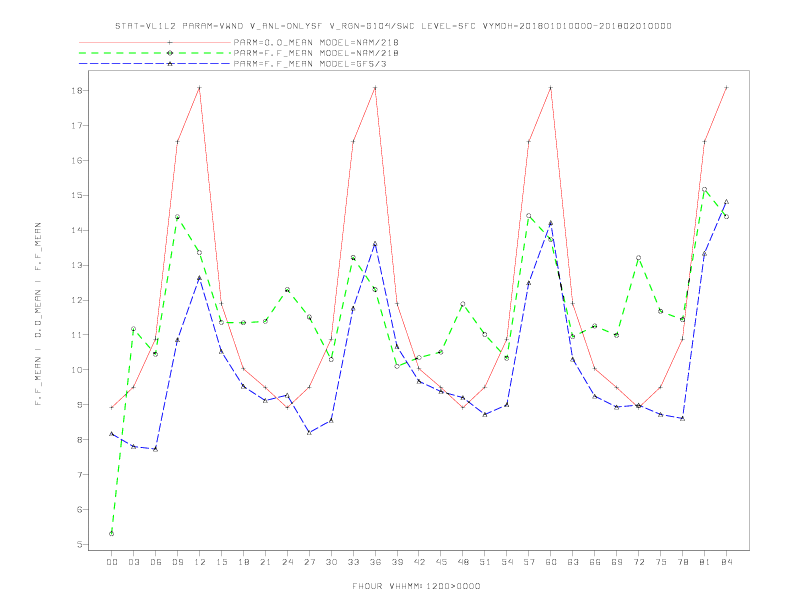Image resolution: width=792 pixels, height=612 pixels.
Task: Click x-axis tick label 39
Action: pos(397,562)
